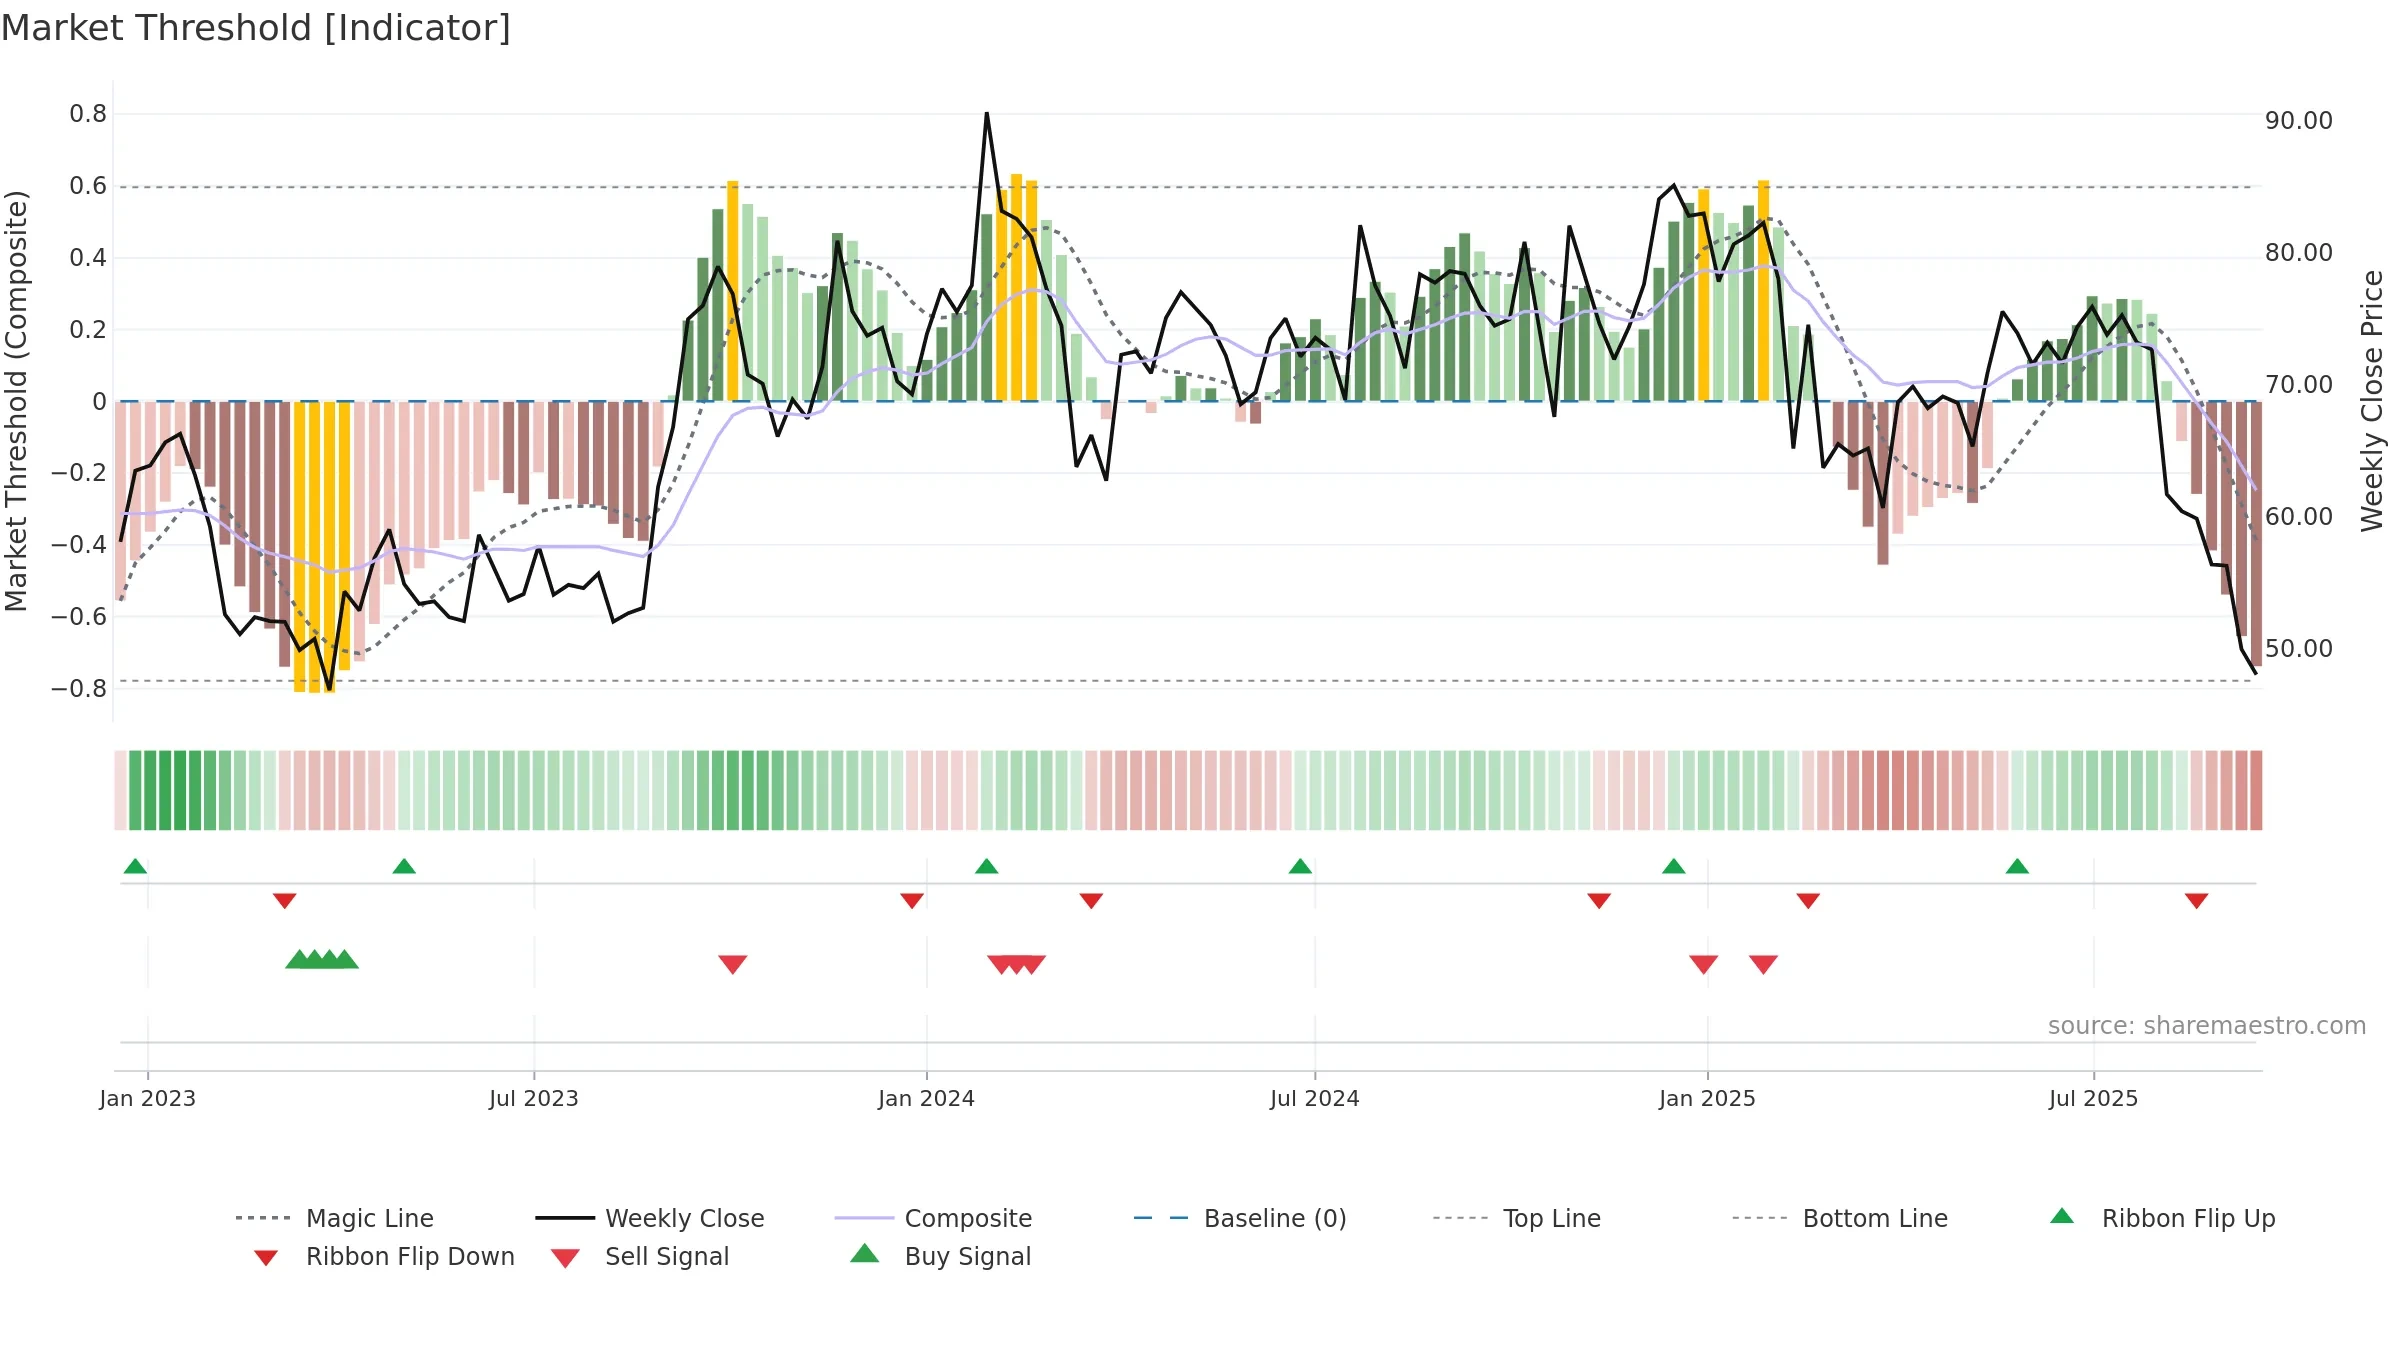Click the gold composite bar in Oct 2023
The height and width of the screenshot is (1350, 2400).
733,291
